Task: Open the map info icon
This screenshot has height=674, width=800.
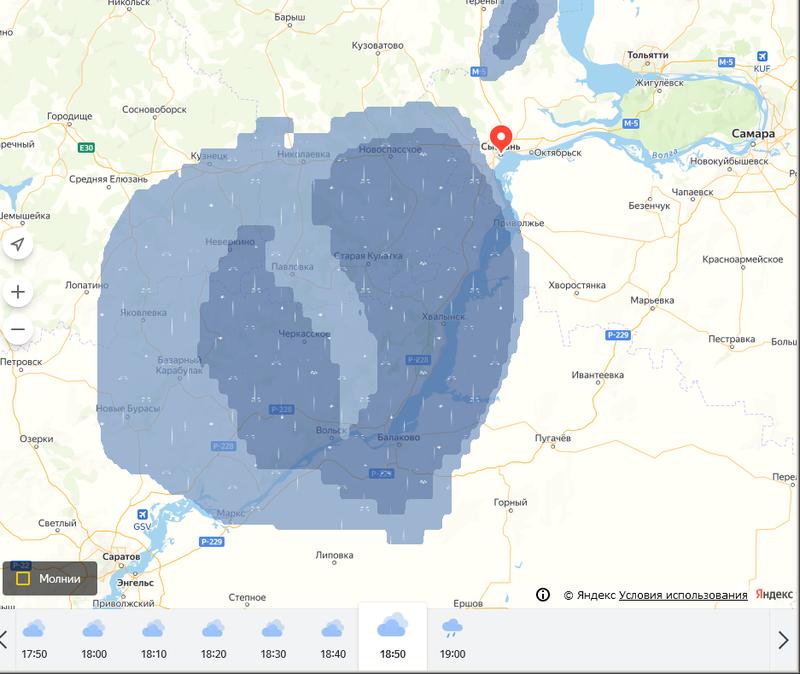Action: coord(543,594)
